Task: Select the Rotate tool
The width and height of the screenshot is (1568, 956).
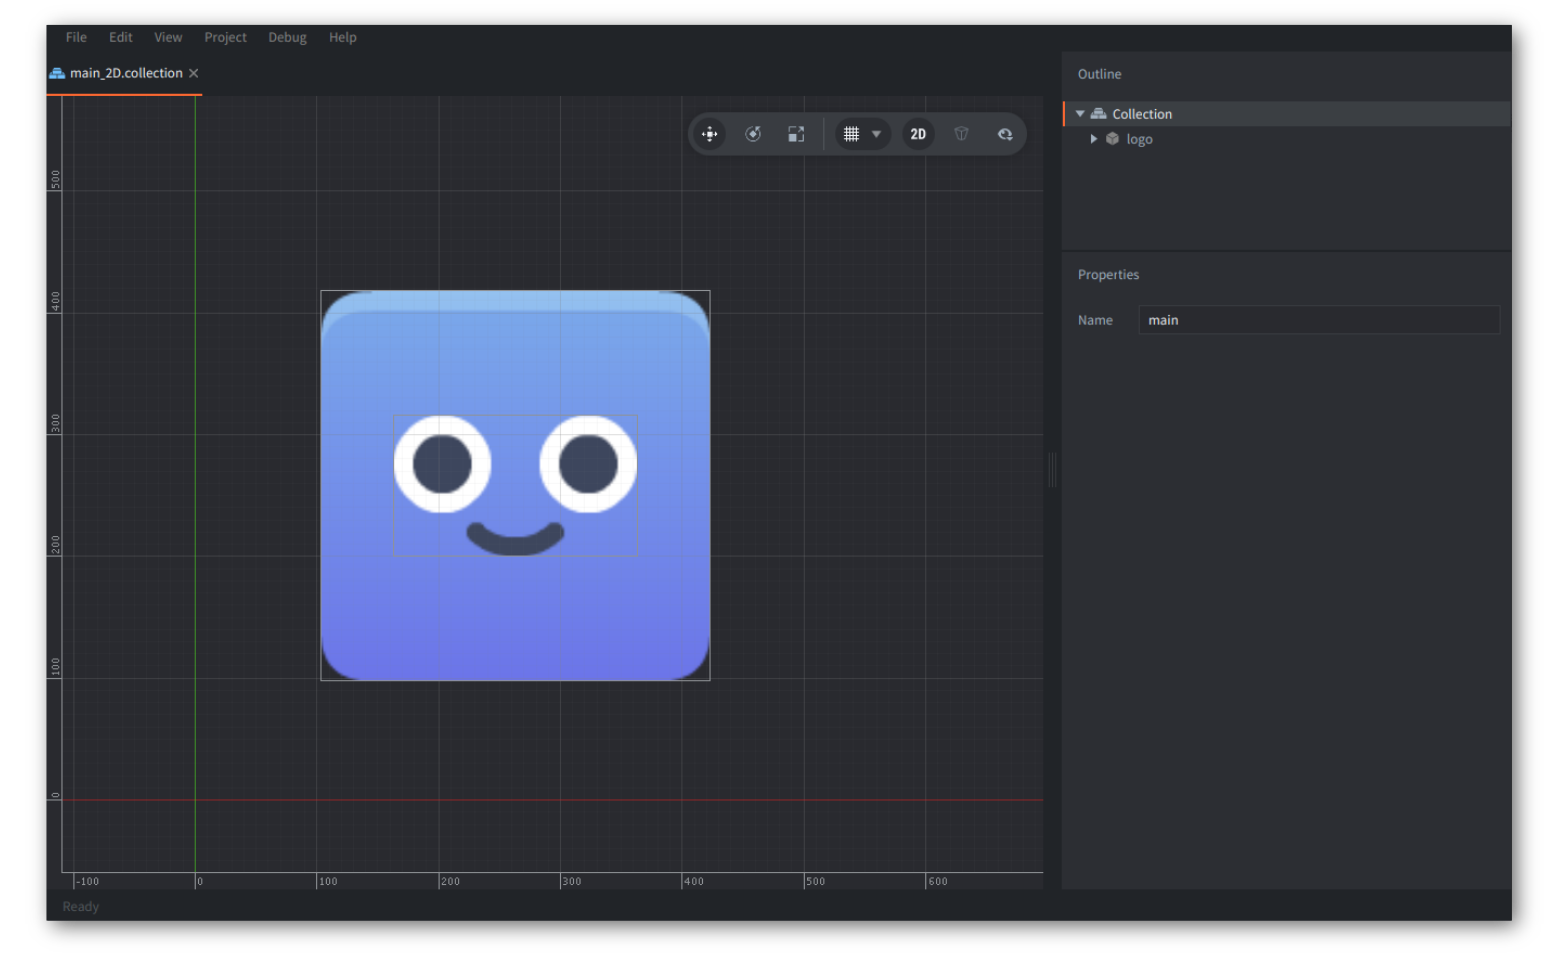Action: 753,134
